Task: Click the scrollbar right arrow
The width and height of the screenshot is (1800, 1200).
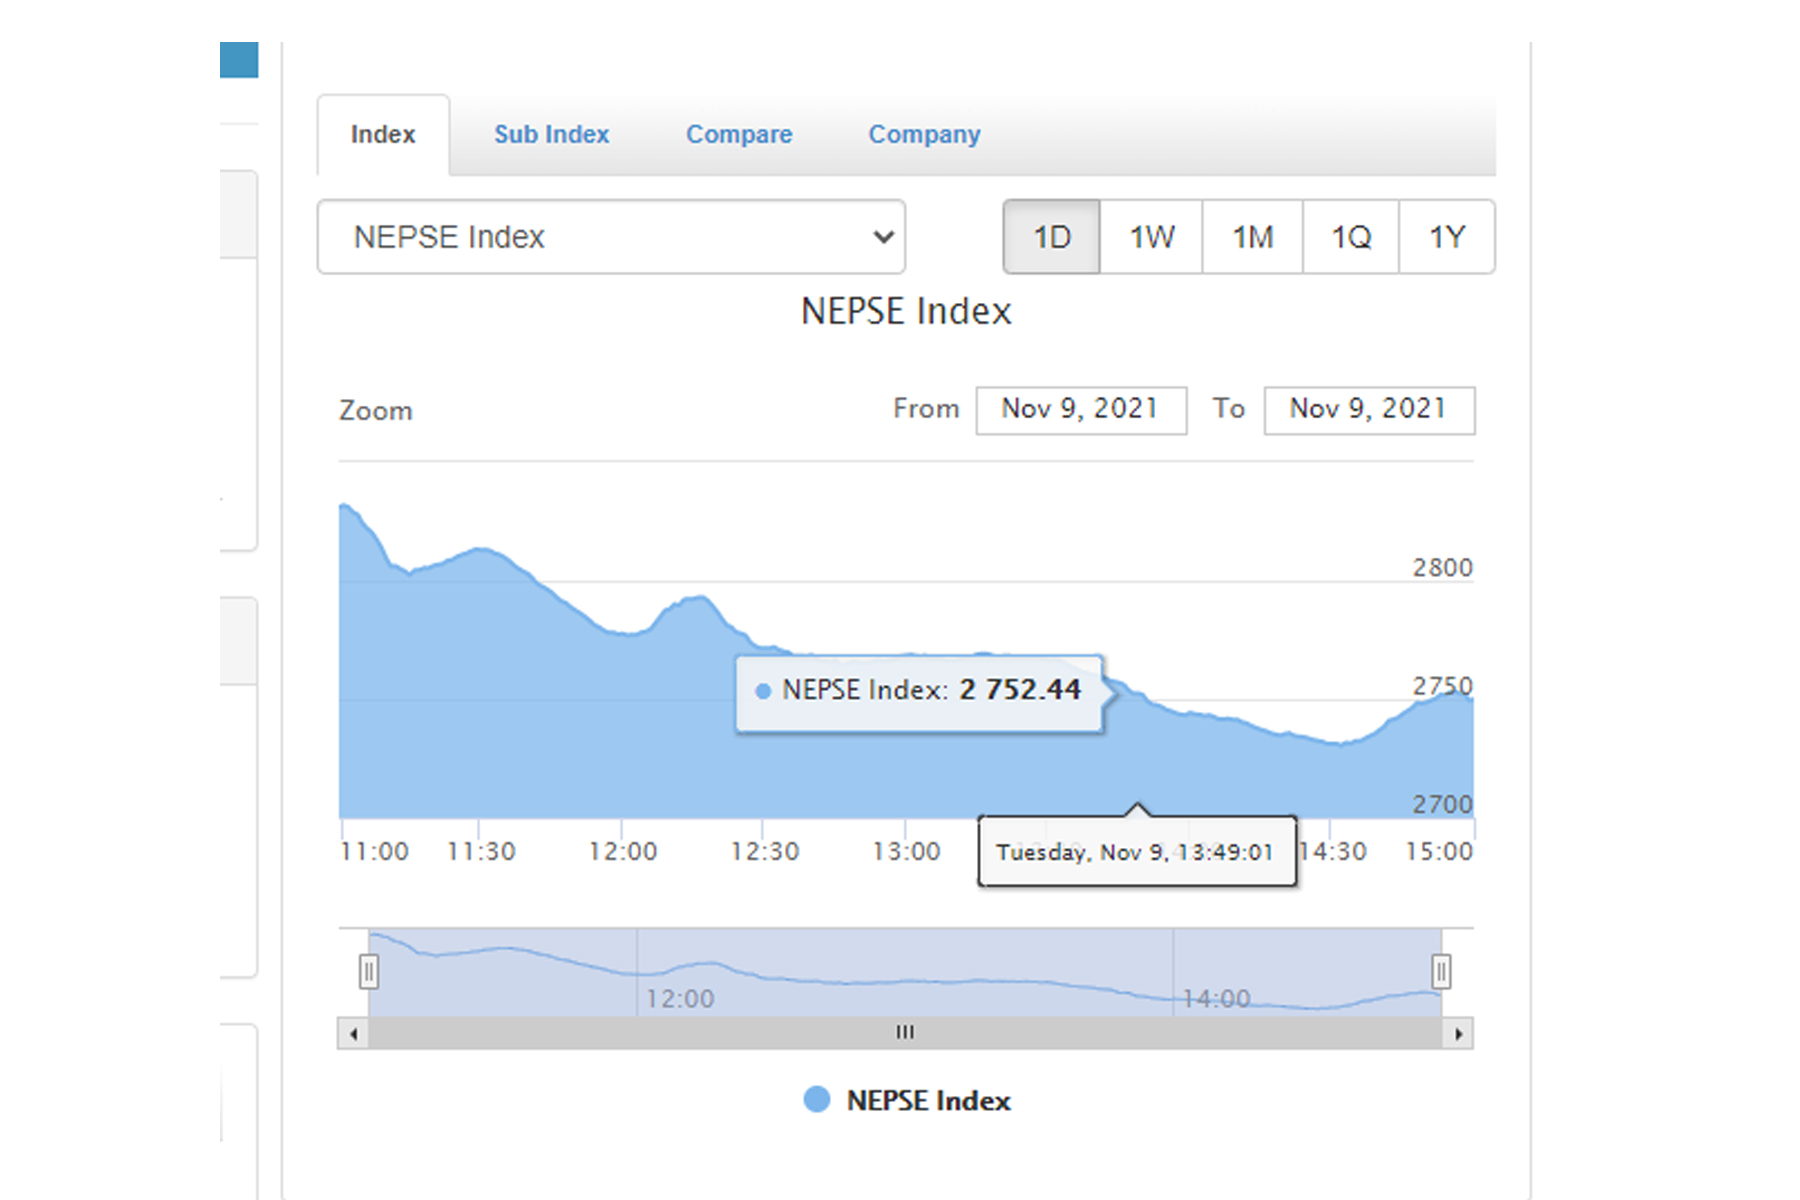Action: click(x=1458, y=1033)
